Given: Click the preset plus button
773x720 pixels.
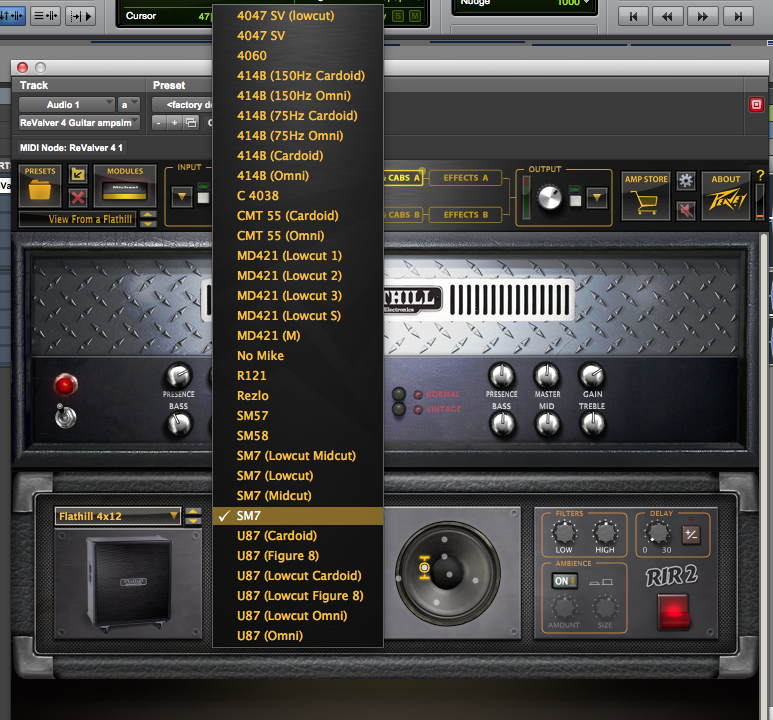Looking at the screenshot, I should [x=175, y=122].
